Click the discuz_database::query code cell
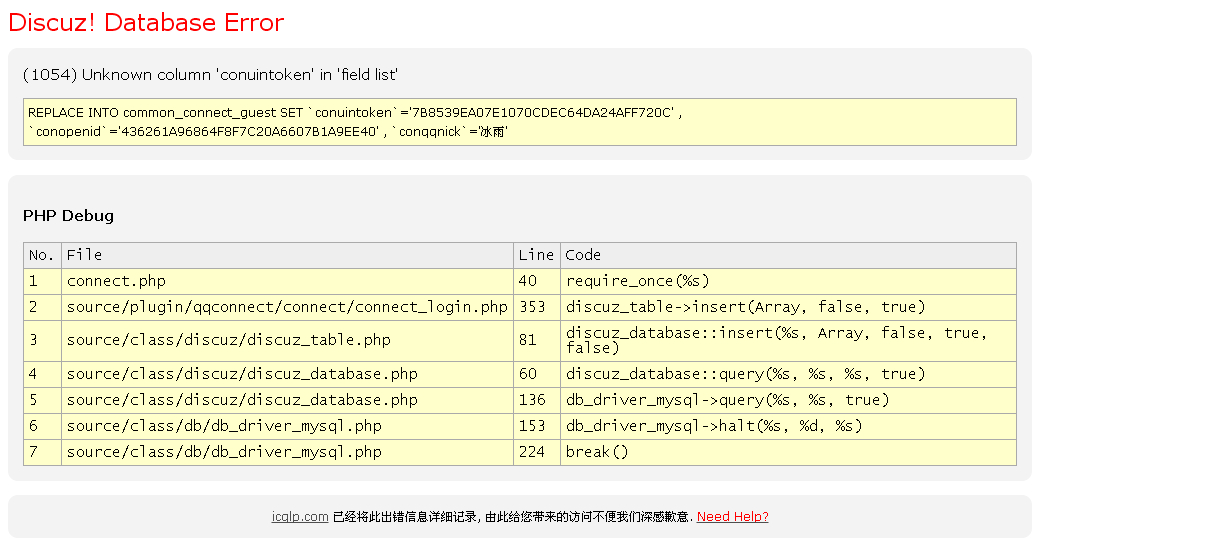This screenshot has height=547, width=1210. click(x=746, y=374)
